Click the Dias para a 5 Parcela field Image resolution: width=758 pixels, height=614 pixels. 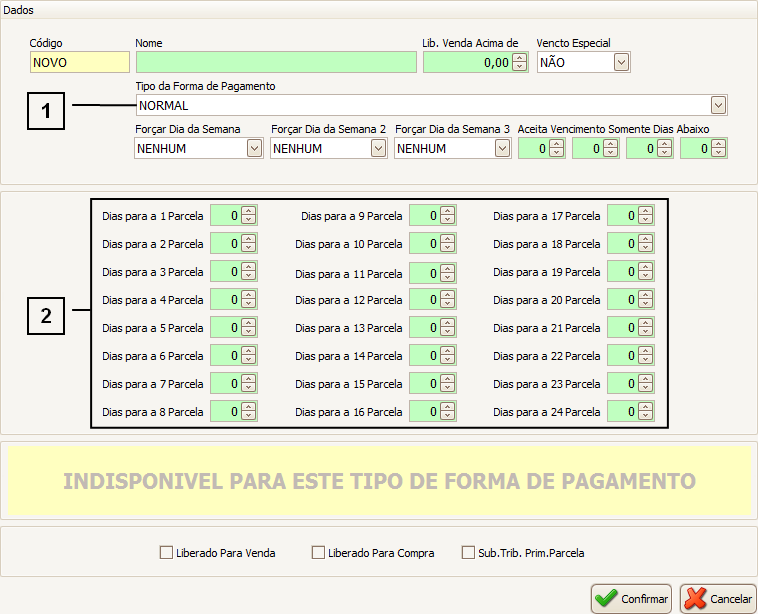(x=226, y=327)
